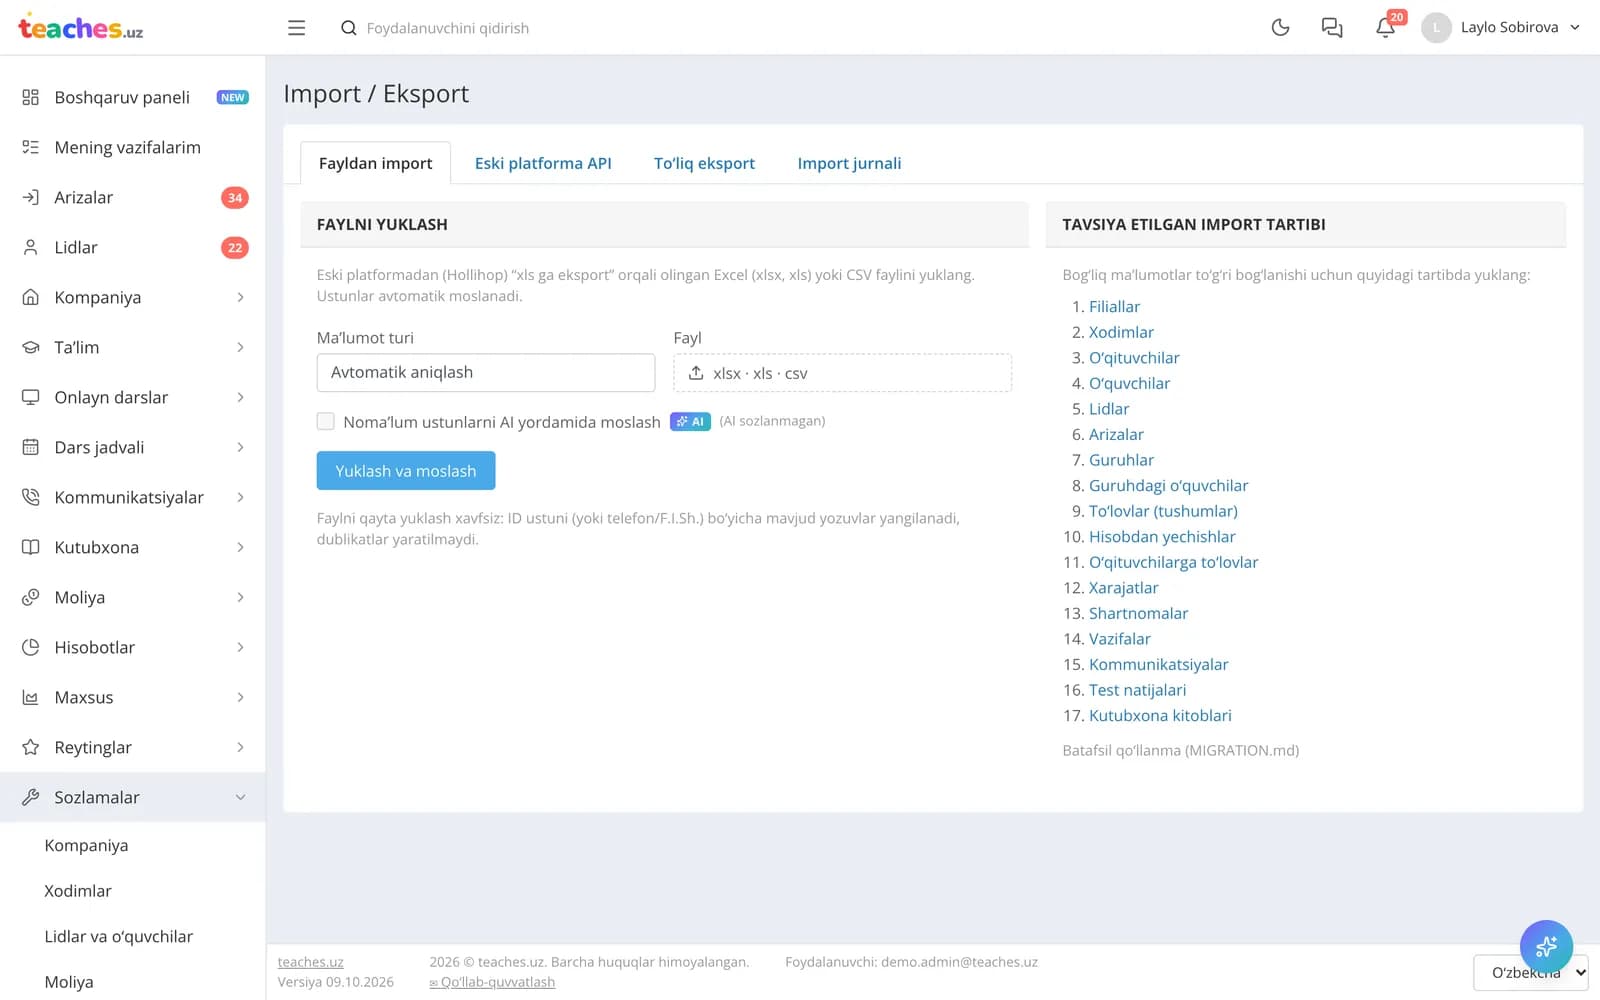Open the Guruhdagi o'quvchilar link
This screenshot has height=1000, width=1600.
point(1168,486)
